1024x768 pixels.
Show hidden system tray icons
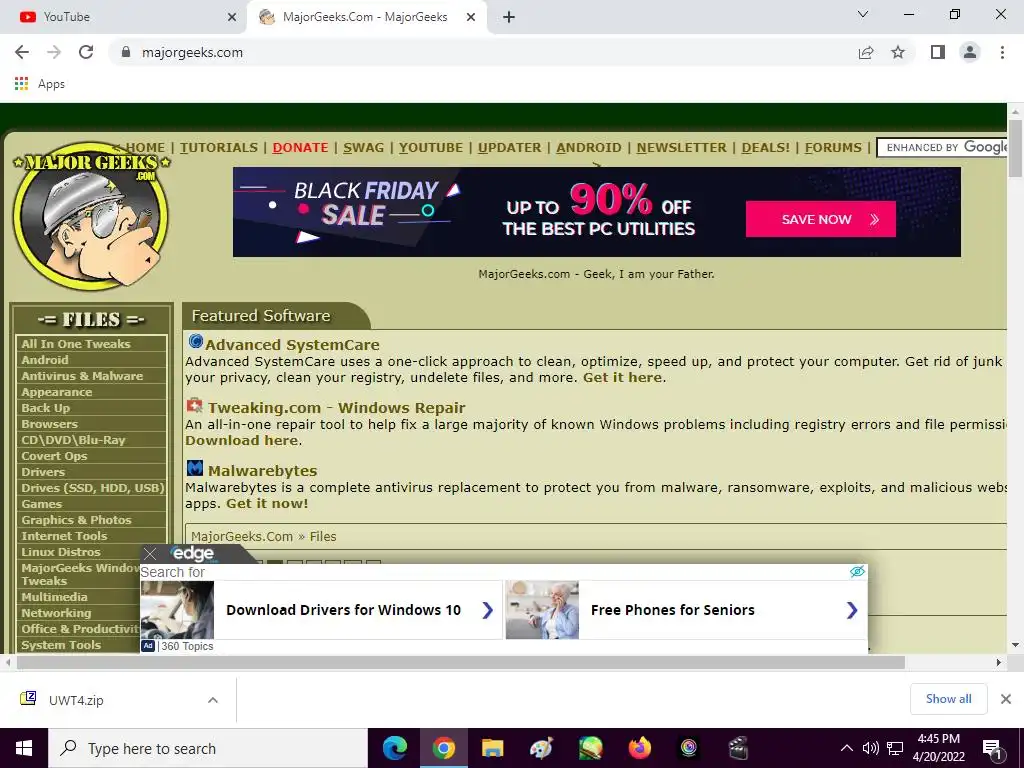(846, 748)
